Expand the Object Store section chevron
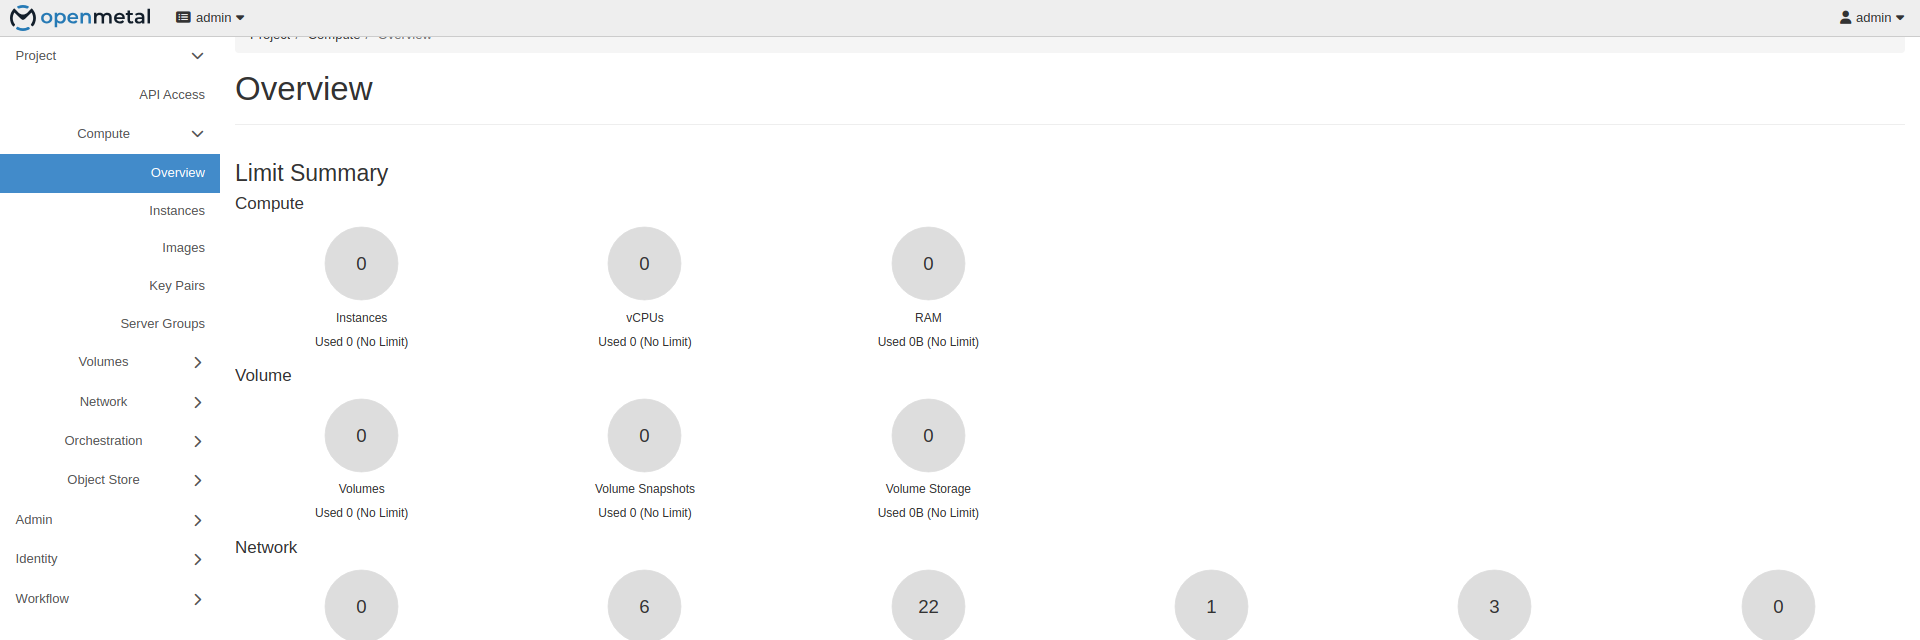The image size is (1920, 640). (x=197, y=480)
